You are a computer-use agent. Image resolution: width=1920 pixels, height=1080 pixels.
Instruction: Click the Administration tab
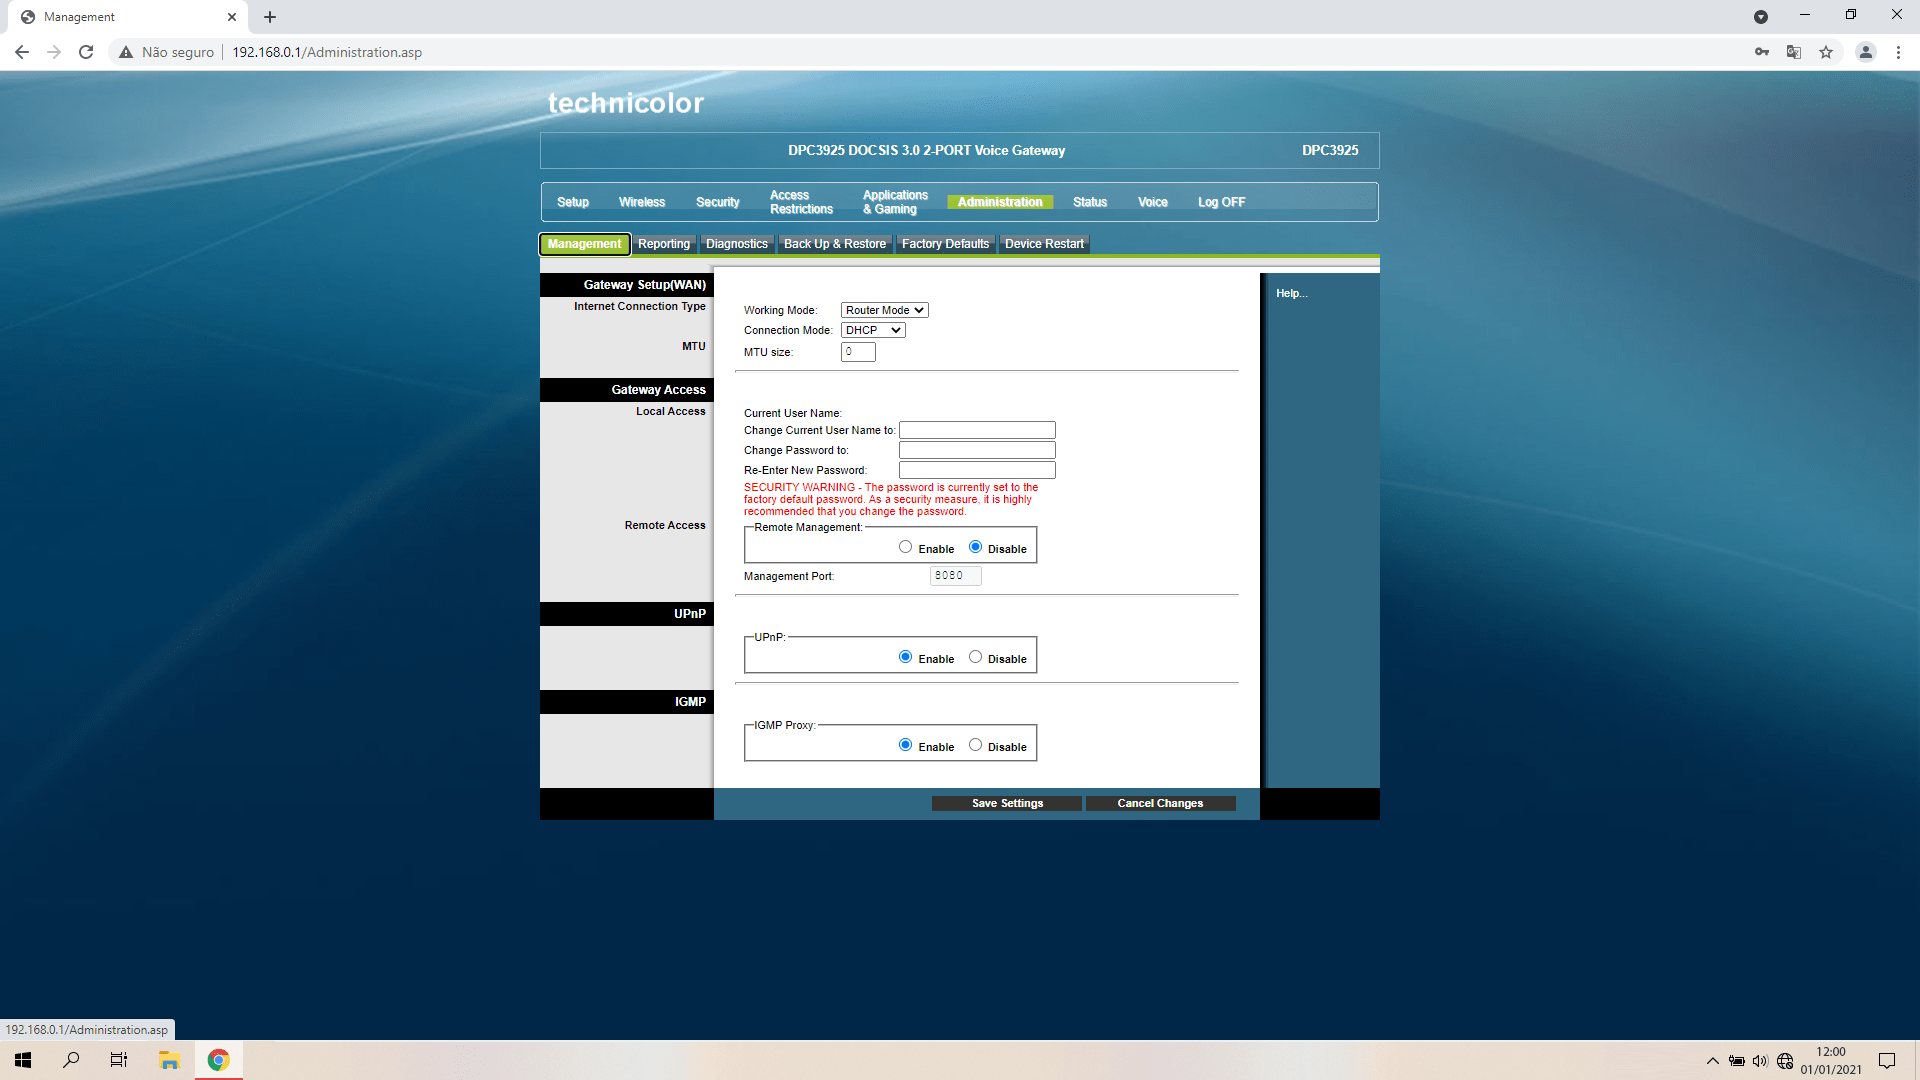click(1000, 200)
